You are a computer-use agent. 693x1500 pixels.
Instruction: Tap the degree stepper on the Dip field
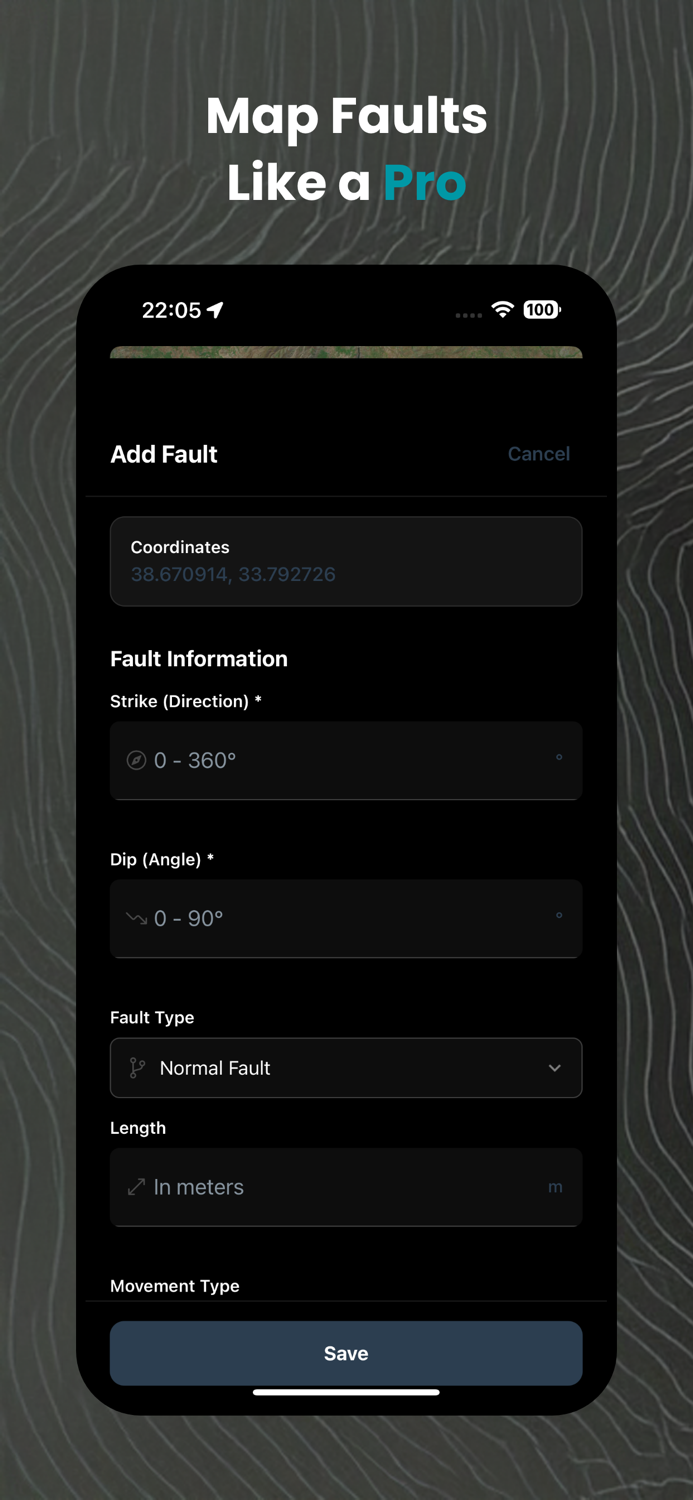[x=558, y=918]
